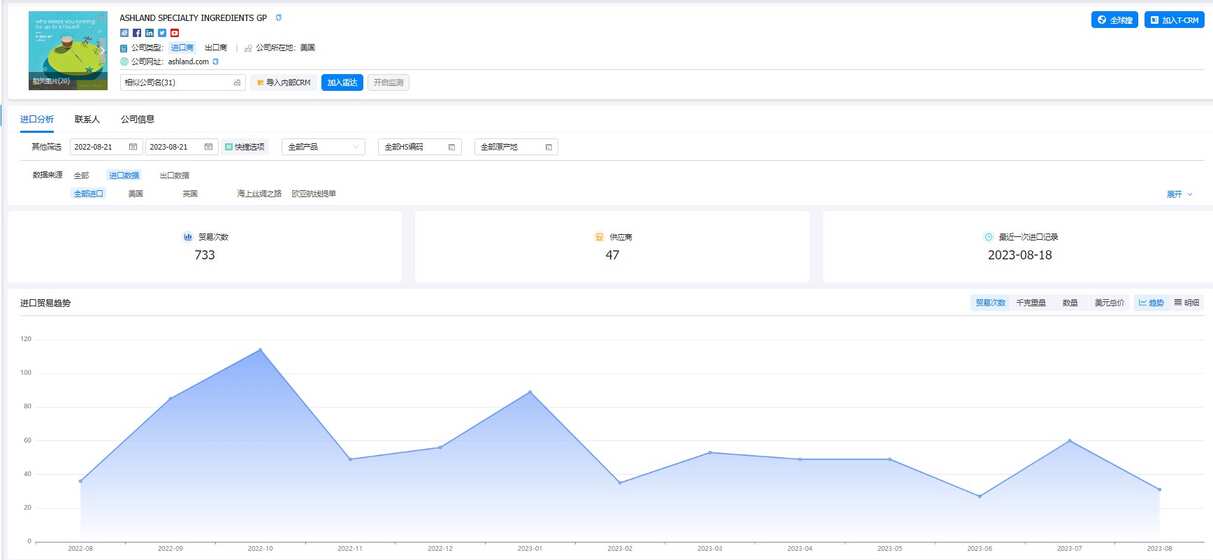Open the 全部HS编码 selector
The width and height of the screenshot is (1213, 560).
pos(420,147)
